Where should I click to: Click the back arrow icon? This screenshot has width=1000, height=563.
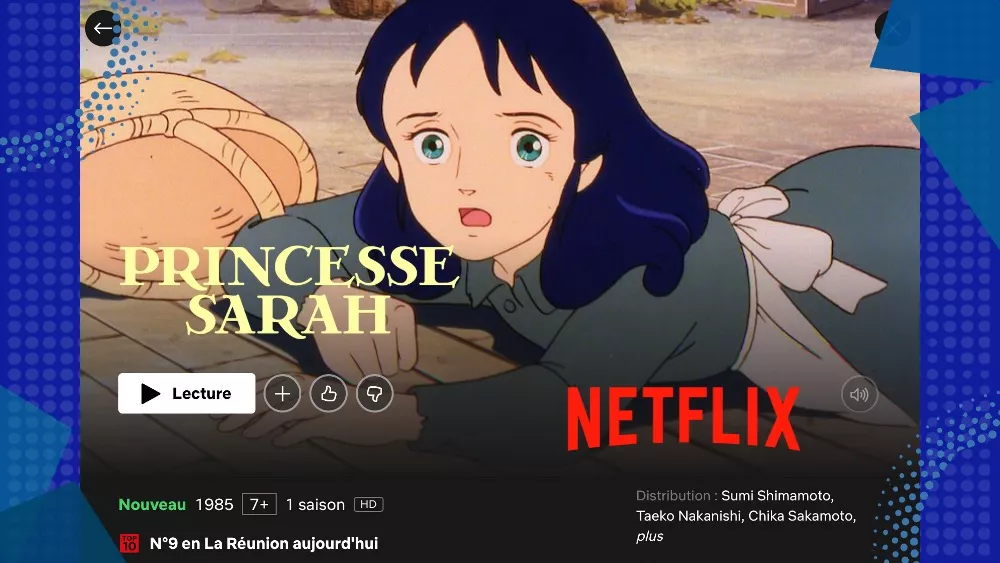tap(103, 28)
